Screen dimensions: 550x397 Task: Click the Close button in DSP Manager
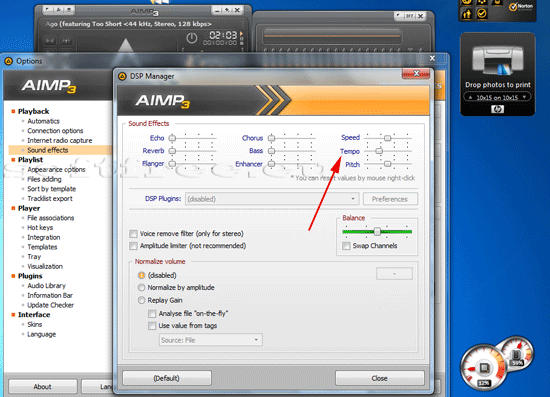380,378
